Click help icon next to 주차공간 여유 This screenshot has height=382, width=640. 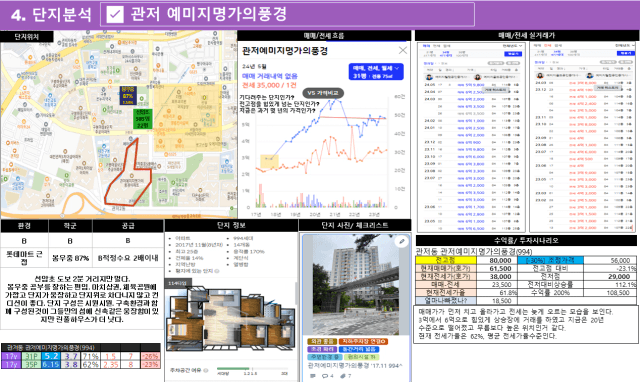click(x=206, y=370)
